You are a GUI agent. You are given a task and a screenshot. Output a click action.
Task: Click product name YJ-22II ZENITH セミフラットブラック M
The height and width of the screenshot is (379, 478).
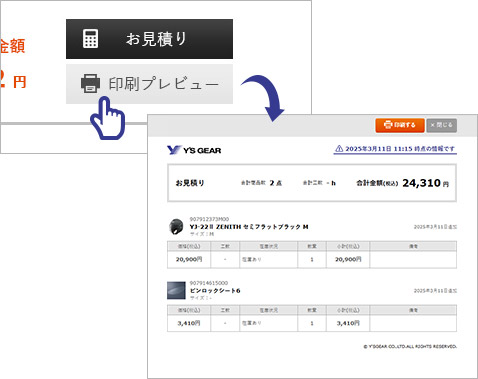(249, 227)
